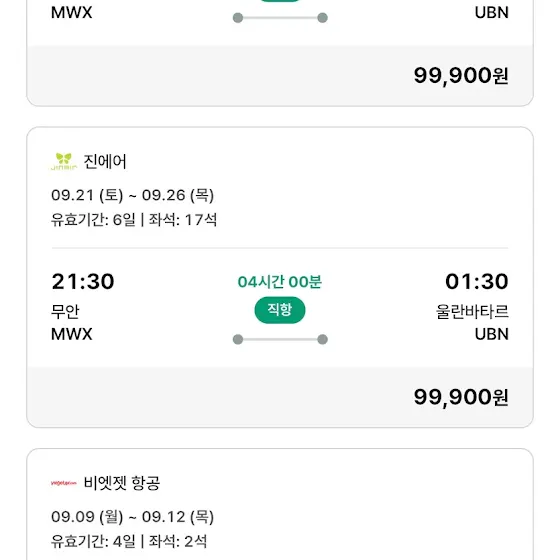Click the 99,900원 price on the Jin Air card
Image resolution: width=560 pixels, height=560 pixels.
click(x=461, y=397)
